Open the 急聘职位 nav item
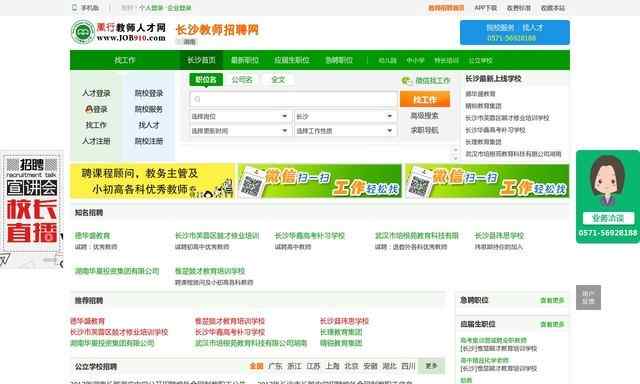 click(339, 60)
